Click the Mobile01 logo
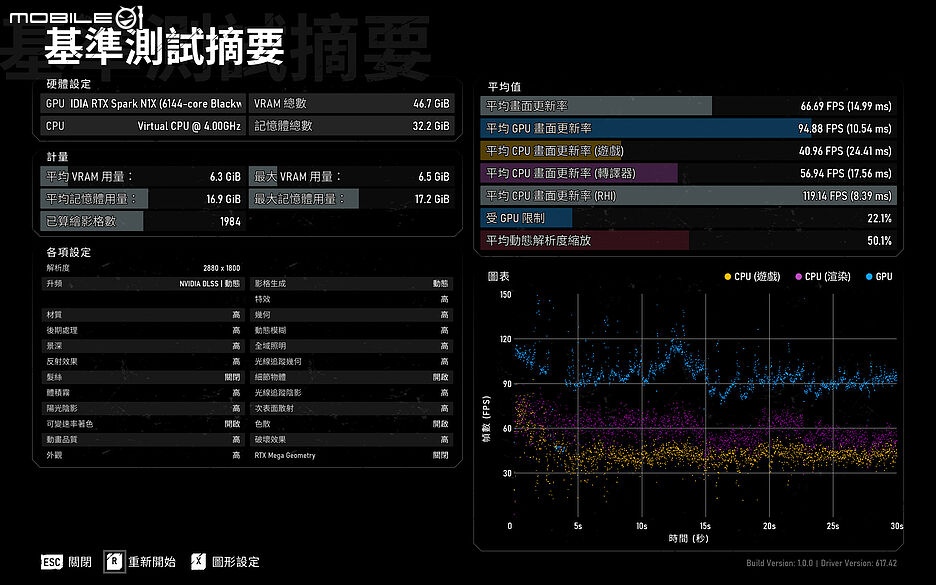936x585 pixels. pyautogui.click(x=76, y=17)
